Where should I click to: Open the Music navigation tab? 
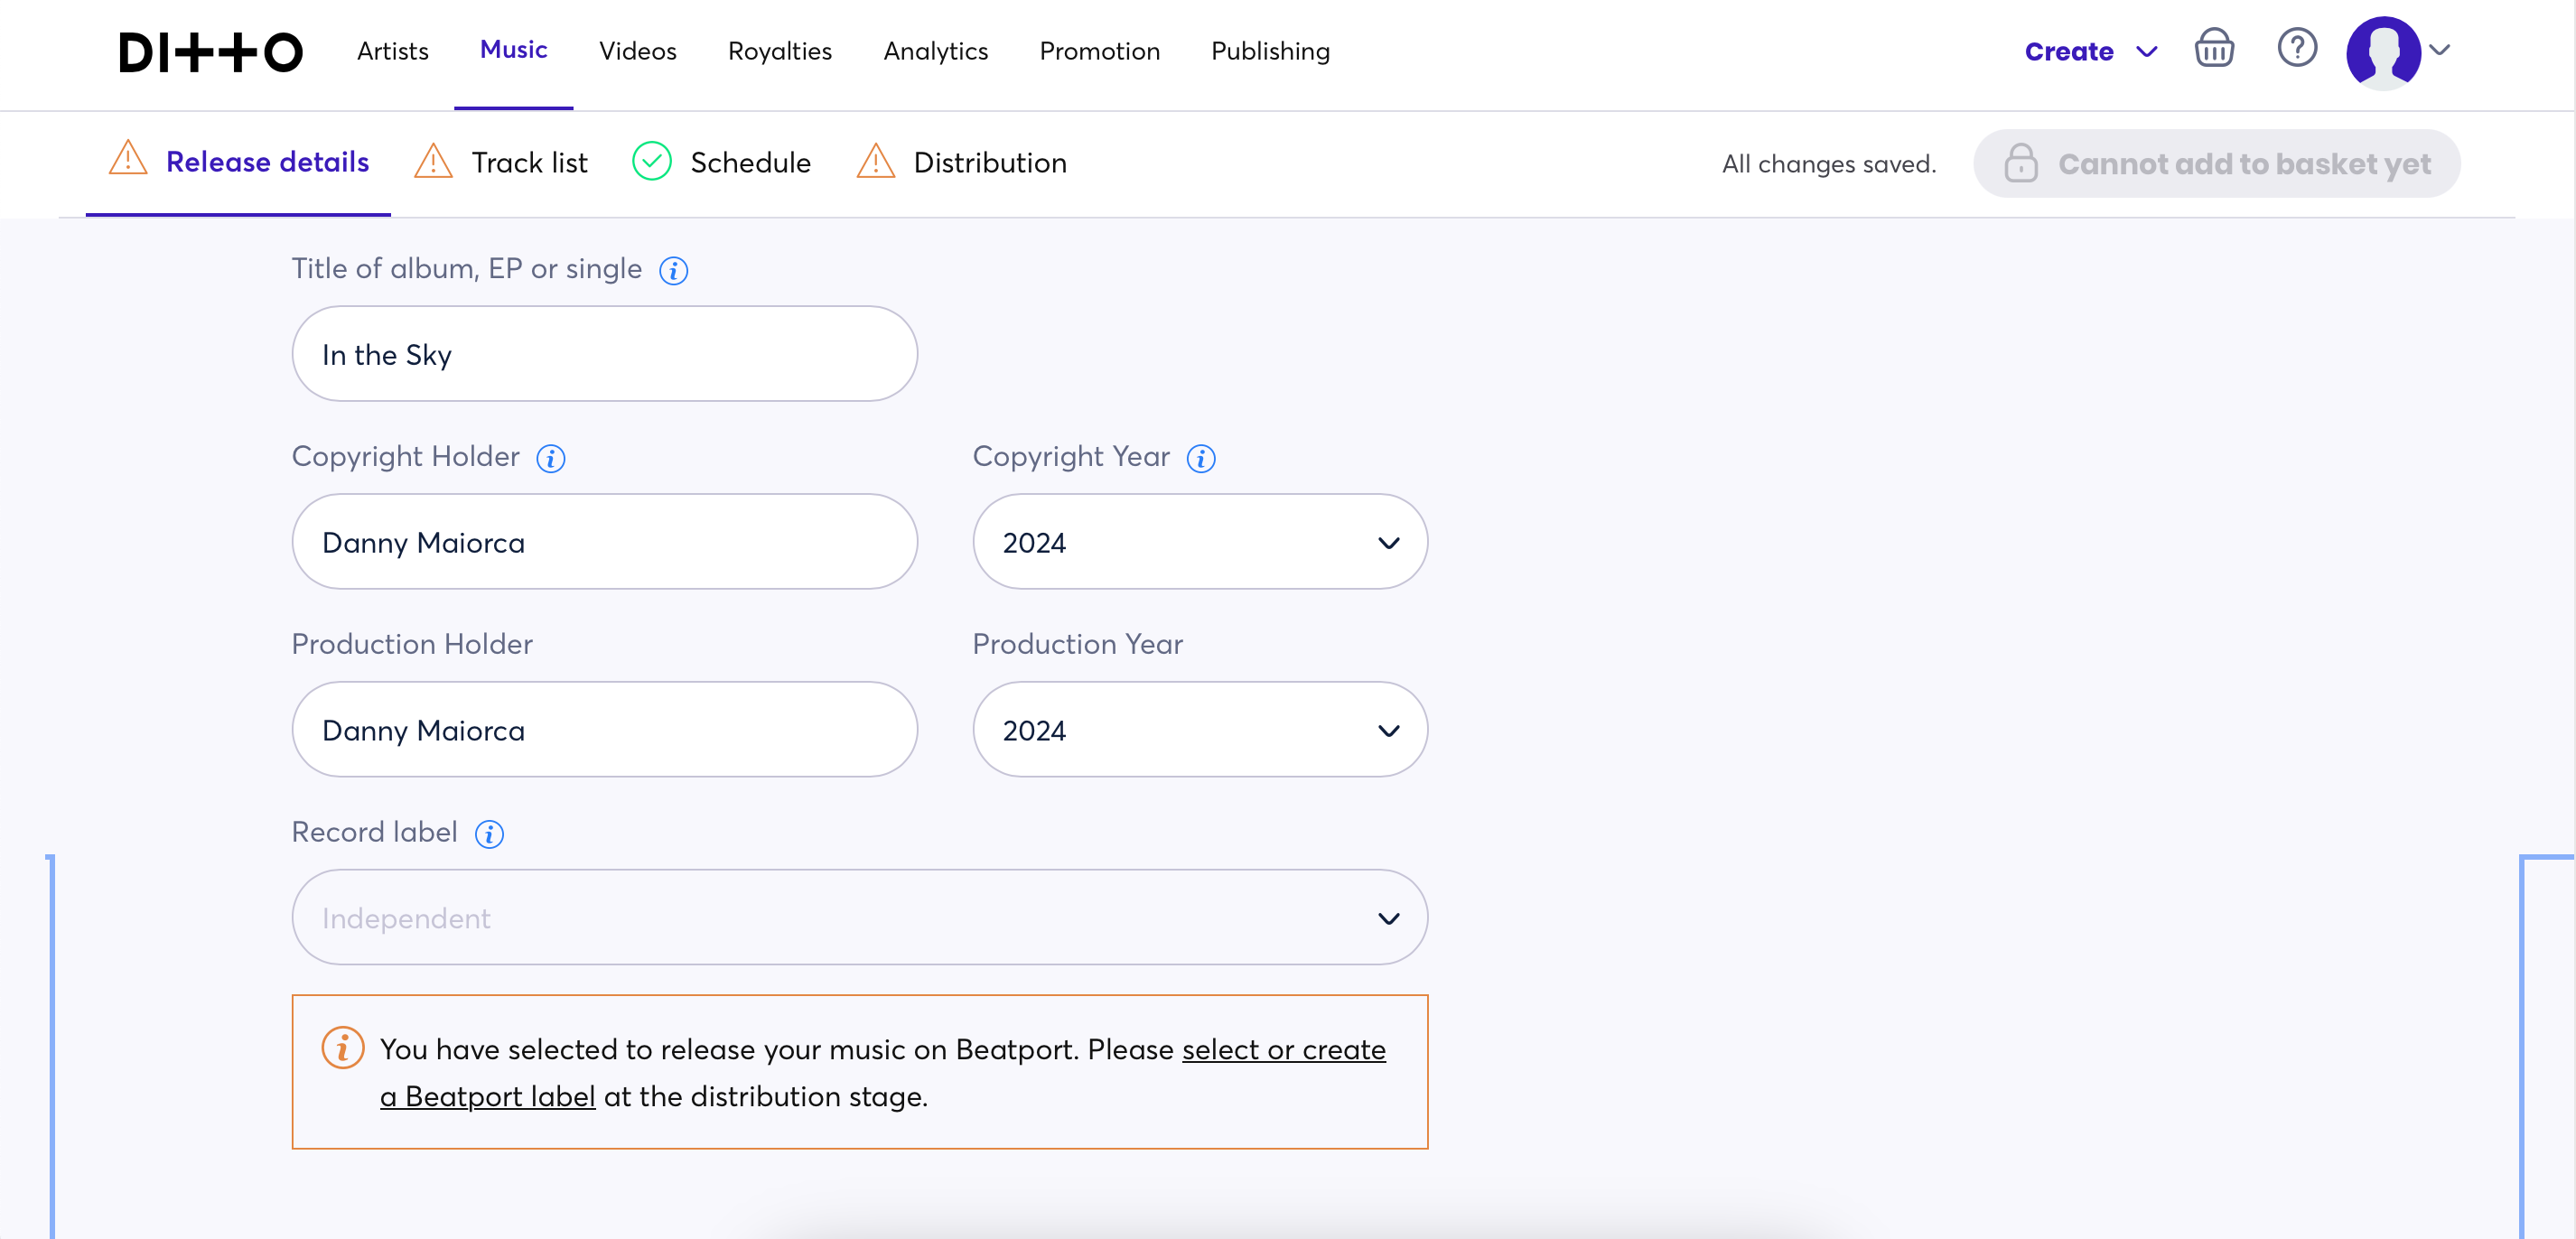512,50
